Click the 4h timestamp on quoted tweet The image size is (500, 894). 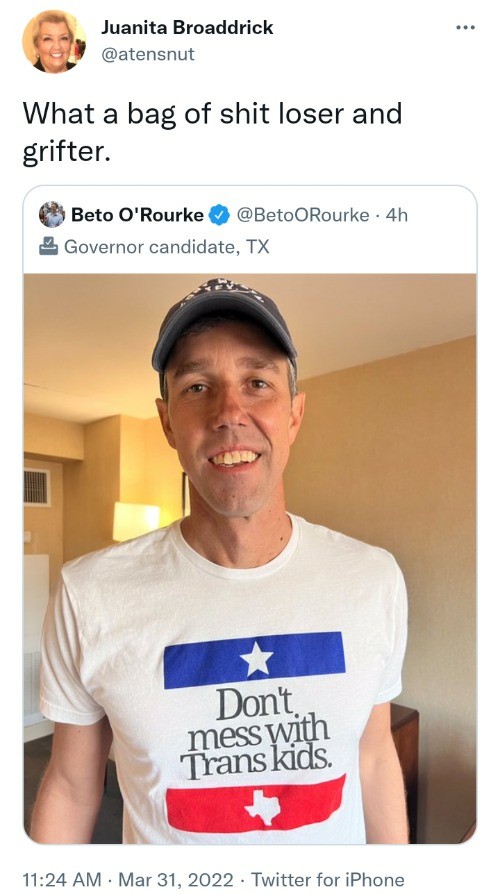[397, 215]
